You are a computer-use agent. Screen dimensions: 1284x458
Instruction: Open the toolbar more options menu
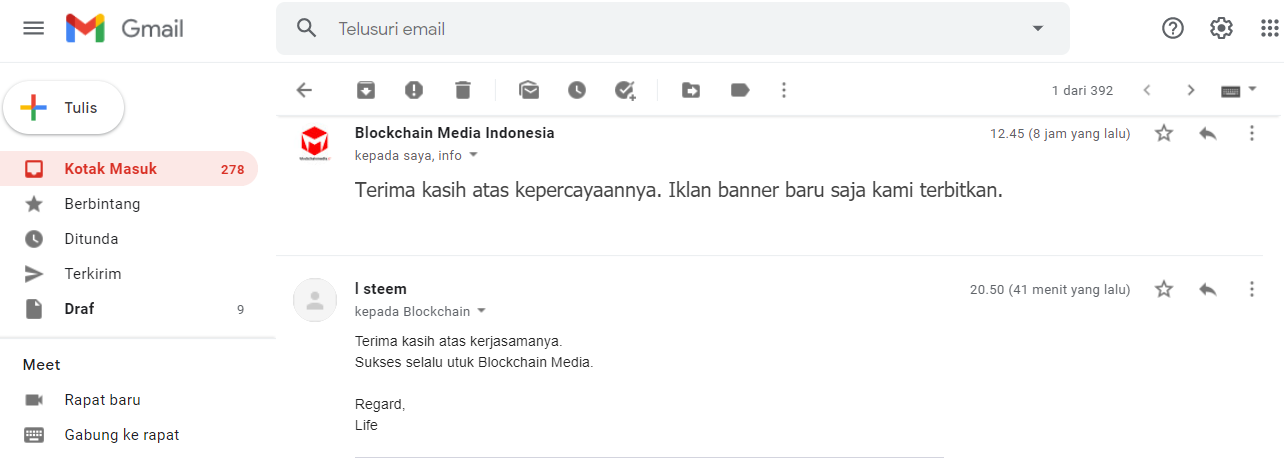(x=784, y=90)
